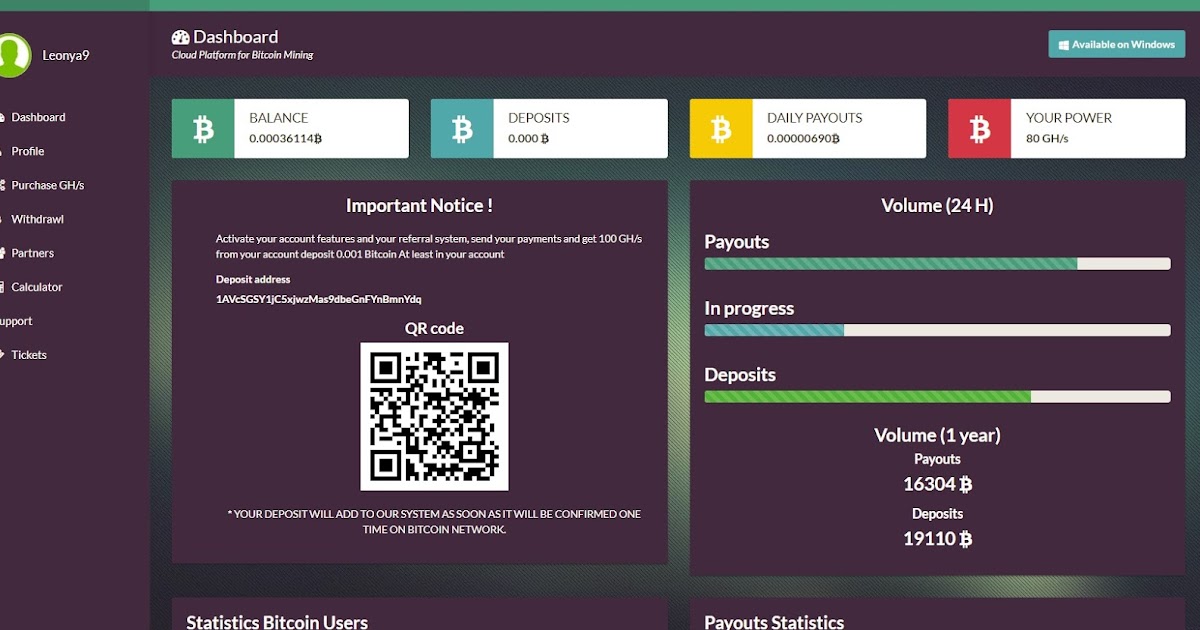Click the yellow Daily Payouts Bitcoin icon
Viewport: 1200px width, 630px height.
tap(721, 128)
